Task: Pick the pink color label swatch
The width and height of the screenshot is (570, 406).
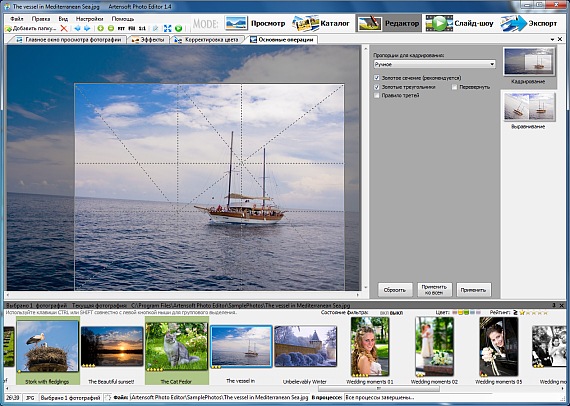Action: tap(454, 312)
